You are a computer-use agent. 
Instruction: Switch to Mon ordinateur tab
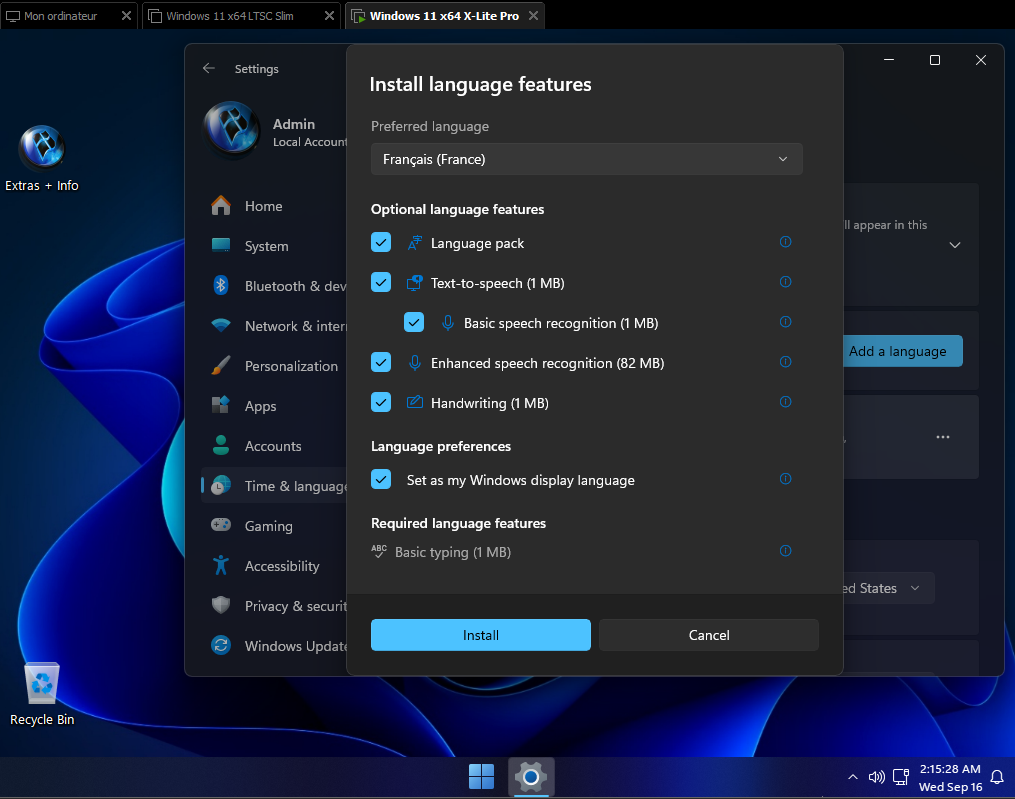tap(60, 16)
